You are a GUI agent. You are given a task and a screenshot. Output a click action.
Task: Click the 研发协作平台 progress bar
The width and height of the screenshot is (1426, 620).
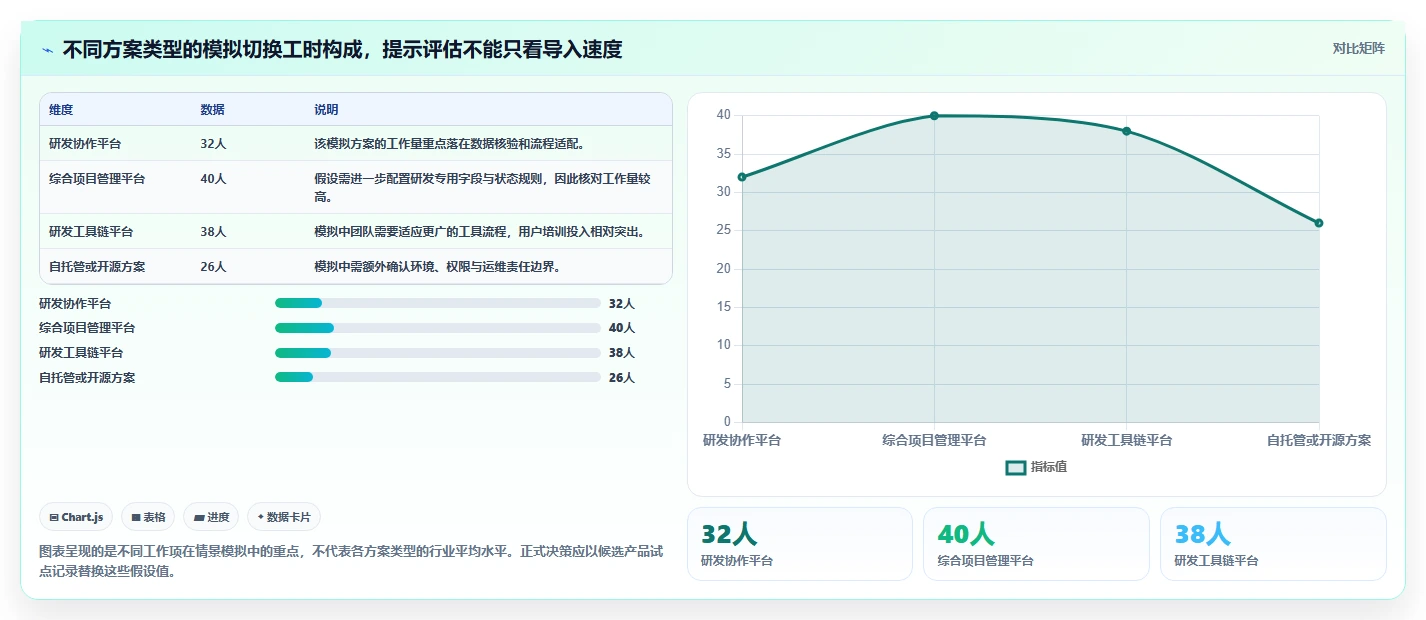pyautogui.click(x=437, y=303)
